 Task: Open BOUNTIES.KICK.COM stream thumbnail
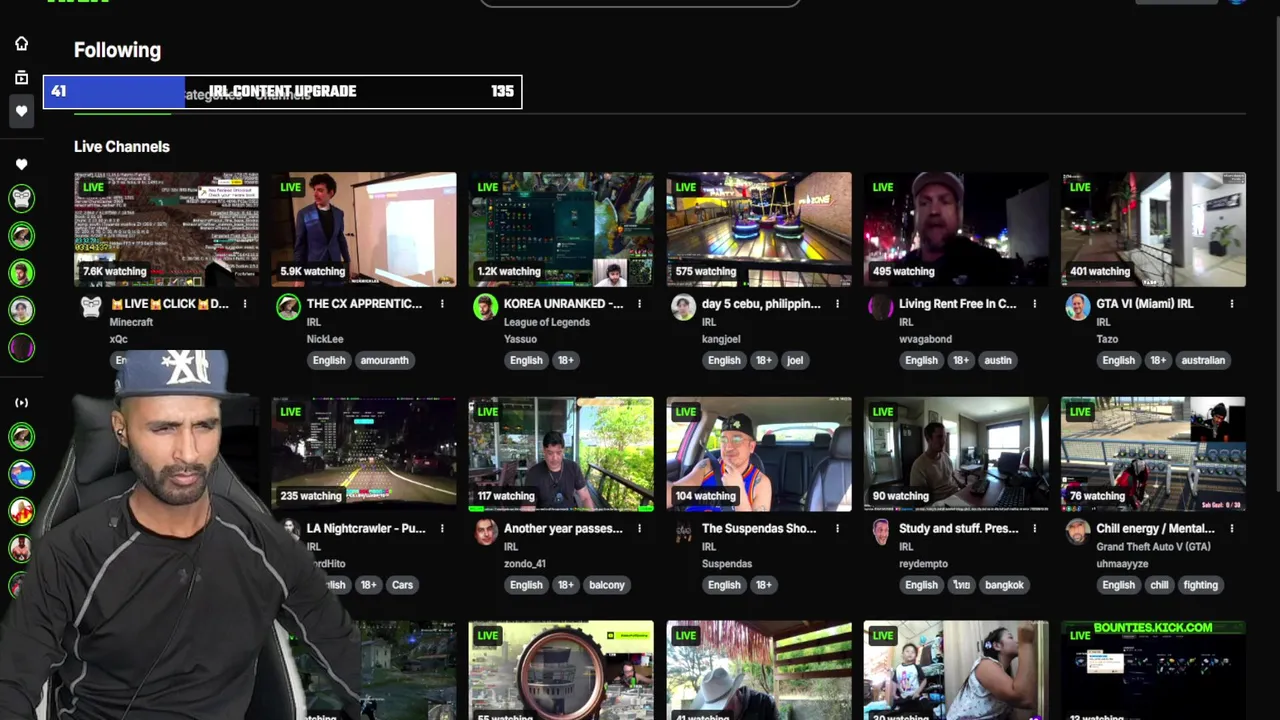click(x=1153, y=670)
